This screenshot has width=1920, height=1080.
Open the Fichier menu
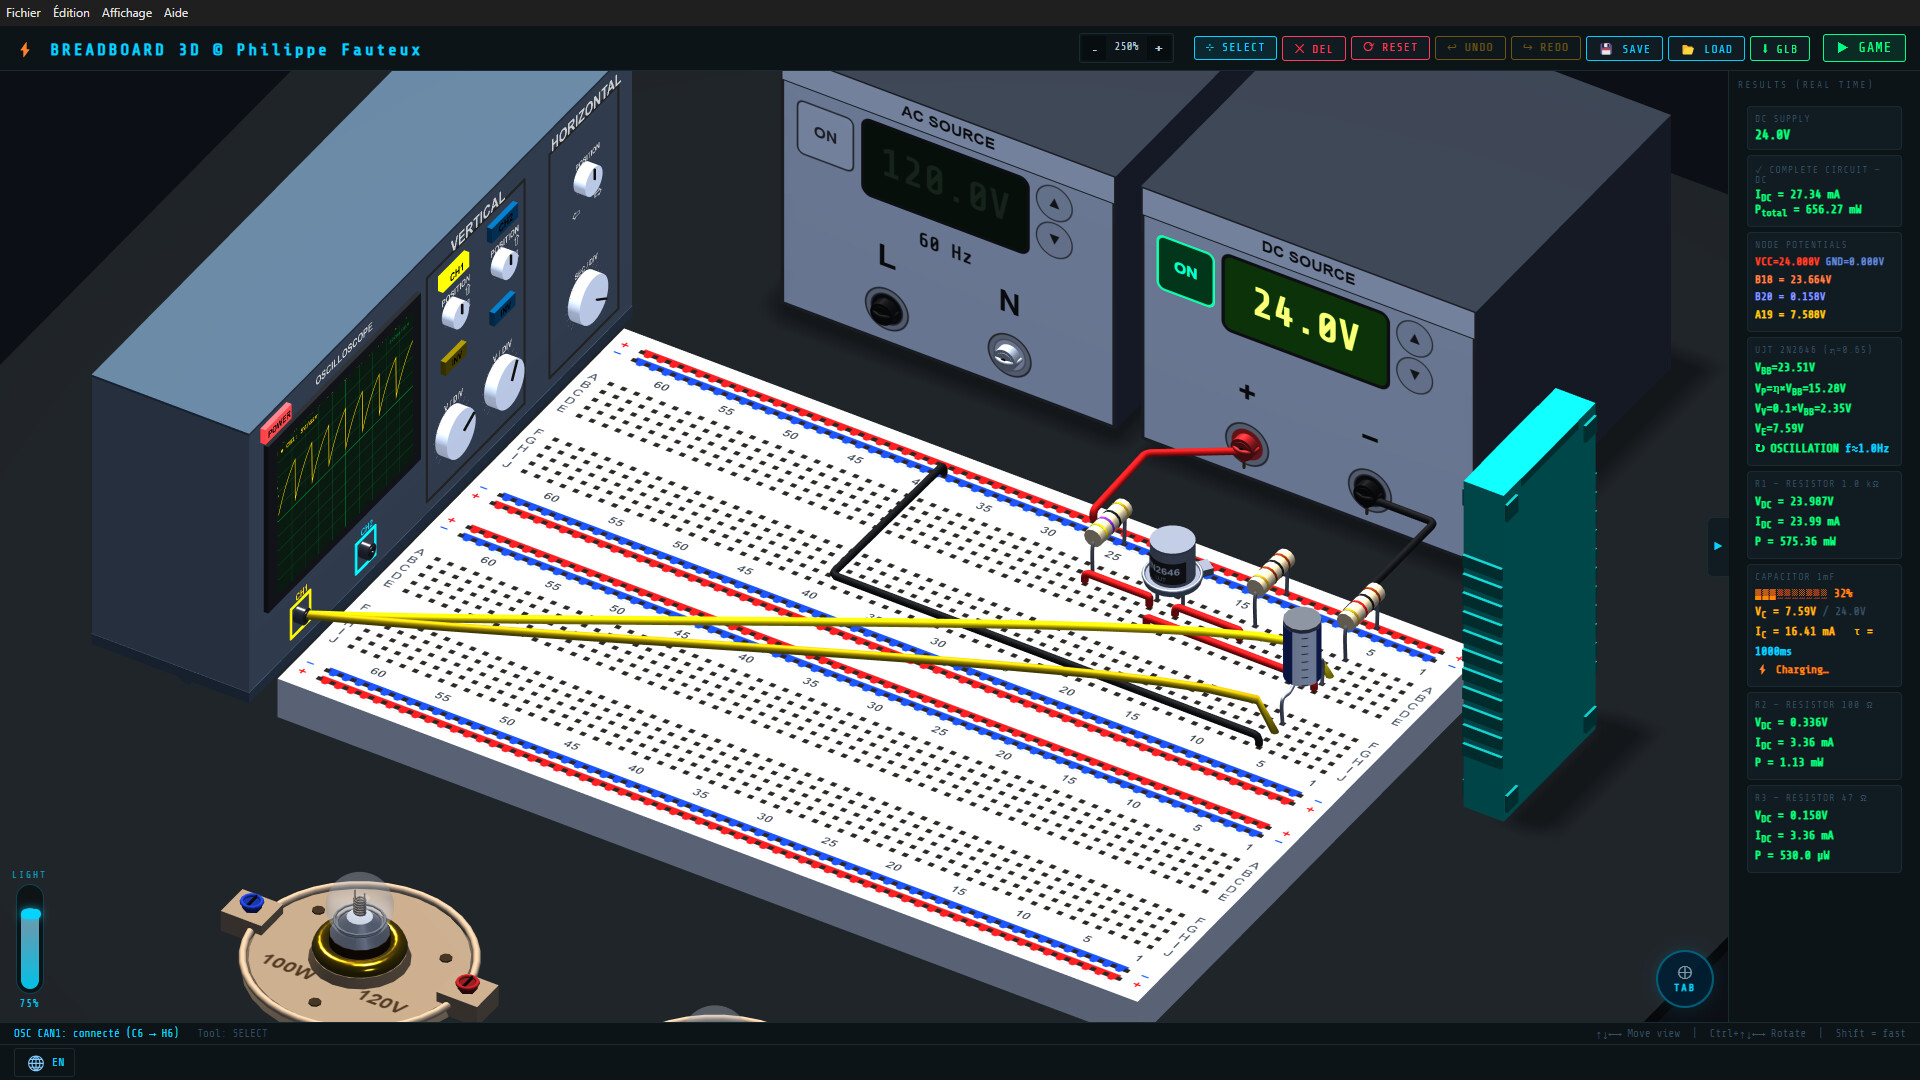click(23, 13)
